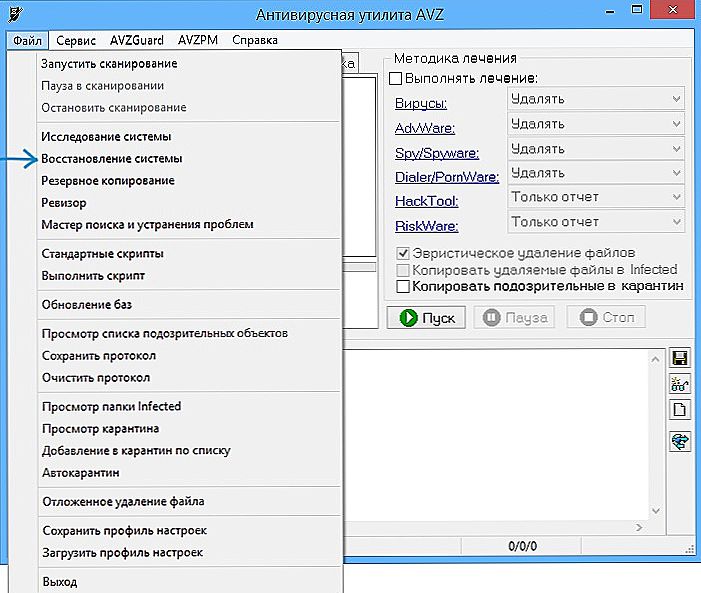
Task: Choose Выполнить скрипт from the menu
Action: click(x=189, y=276)
